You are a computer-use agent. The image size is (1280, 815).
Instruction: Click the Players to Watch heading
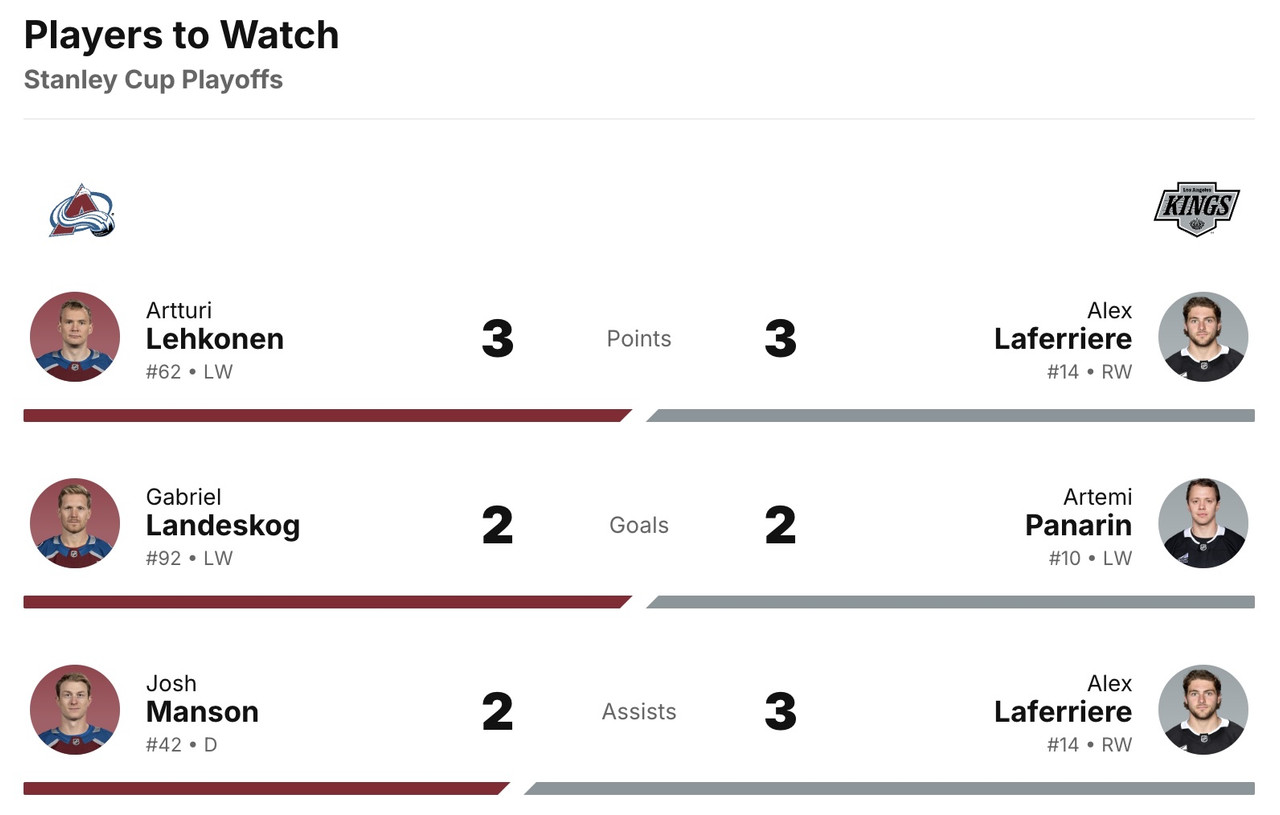click(181, 36)
